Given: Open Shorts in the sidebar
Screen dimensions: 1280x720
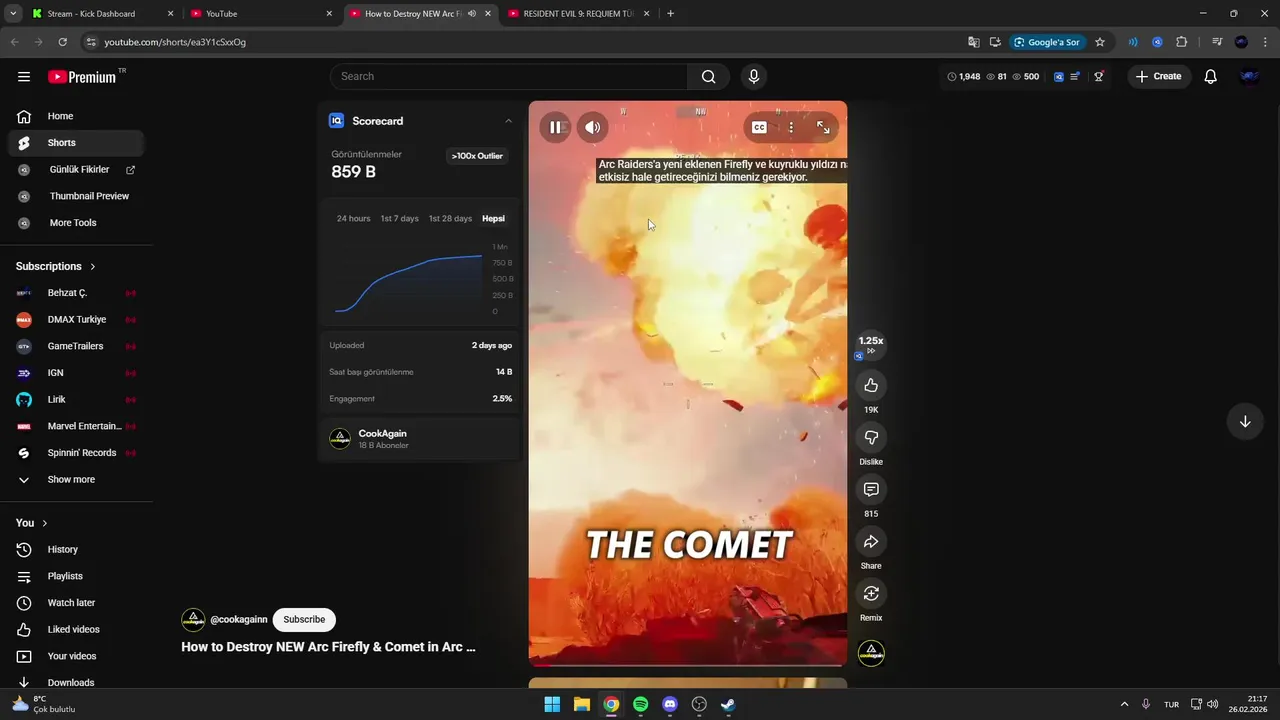Looking at the screenshot, I should [x=76, y=143].
